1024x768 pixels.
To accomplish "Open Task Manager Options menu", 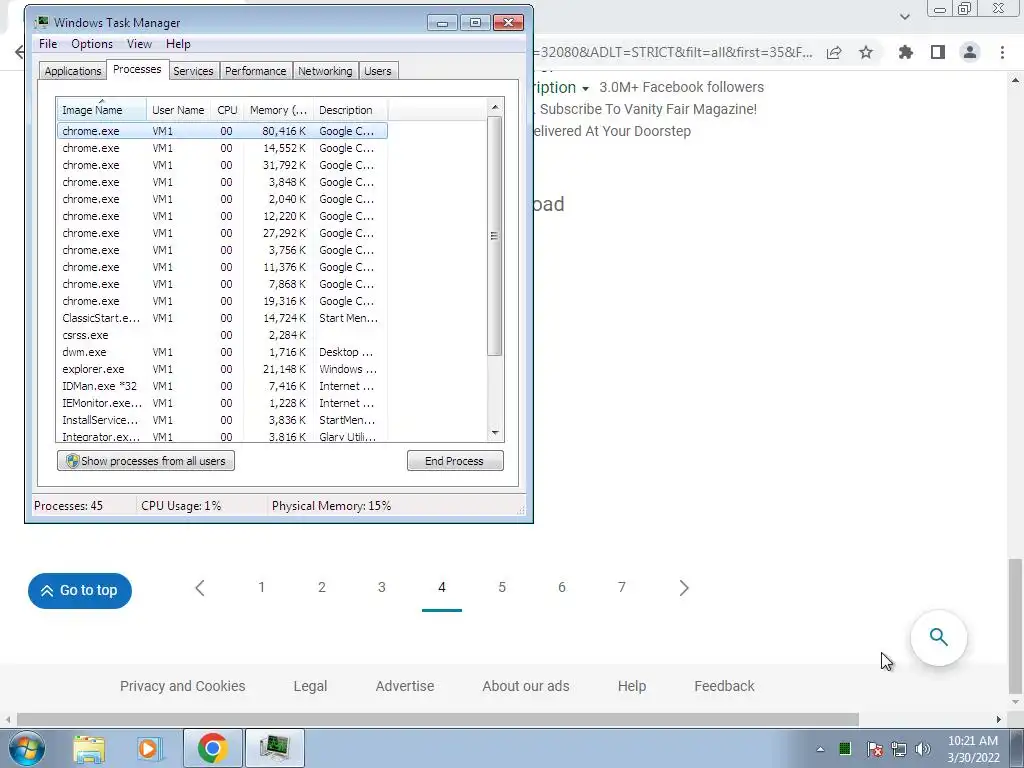I will (x=92, y=44).
